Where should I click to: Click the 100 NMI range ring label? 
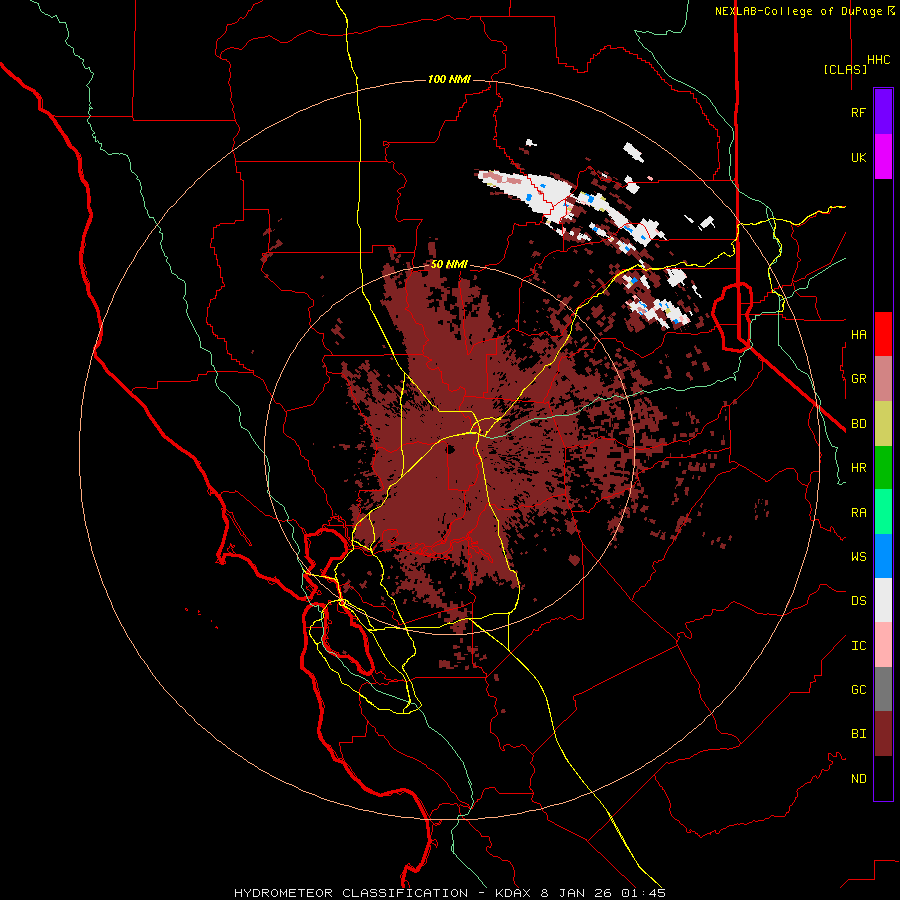point(449,79)
